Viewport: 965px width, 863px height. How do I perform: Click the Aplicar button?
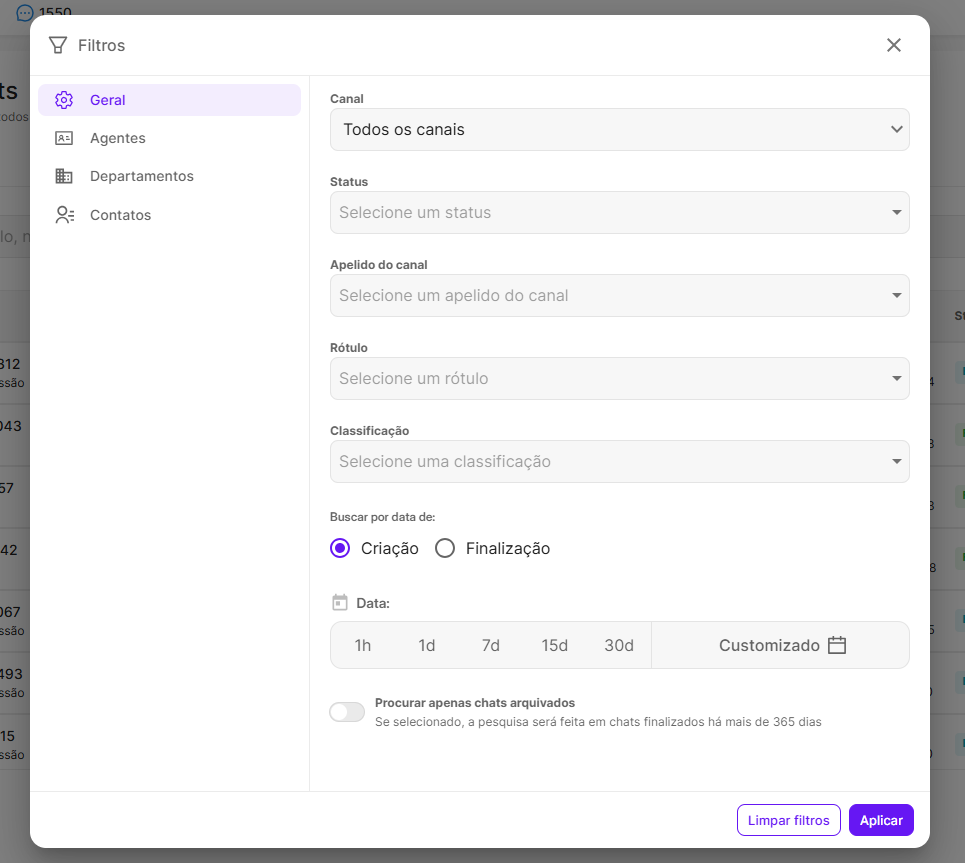tap(880, 820)
